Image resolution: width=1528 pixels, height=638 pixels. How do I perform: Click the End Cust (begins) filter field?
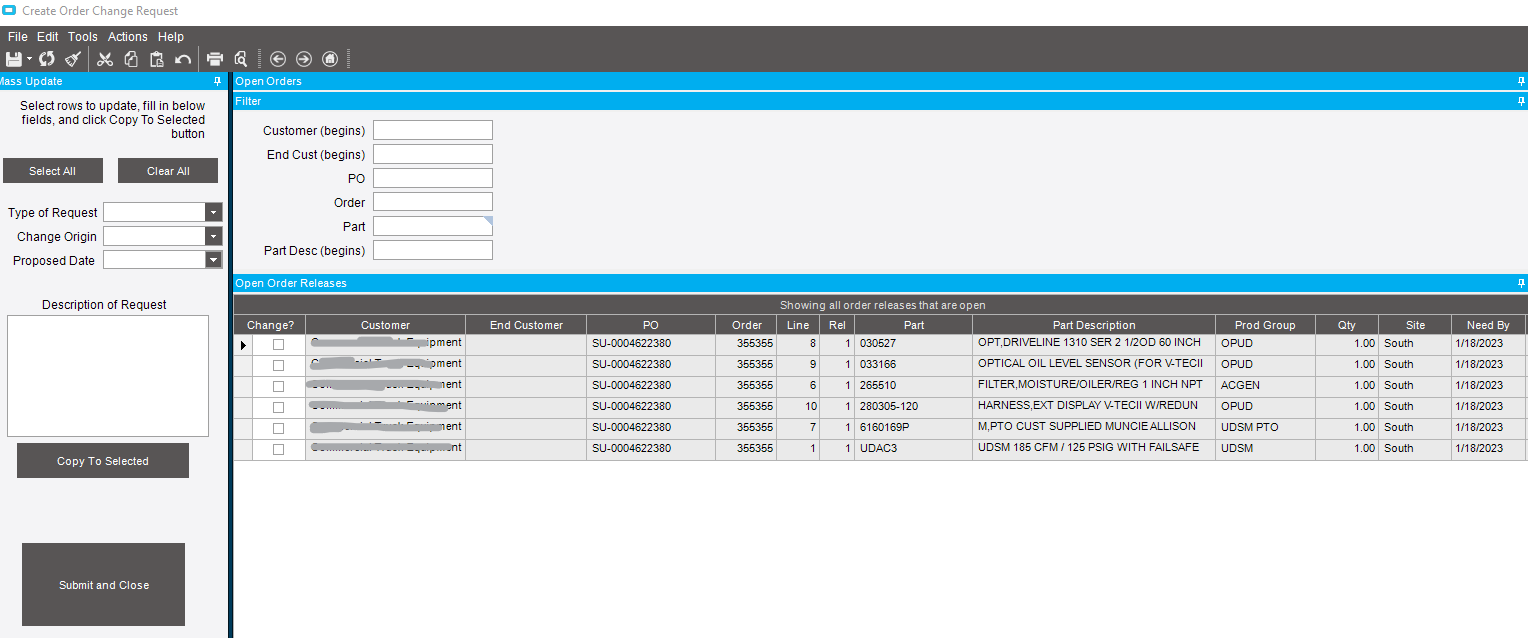433,154
